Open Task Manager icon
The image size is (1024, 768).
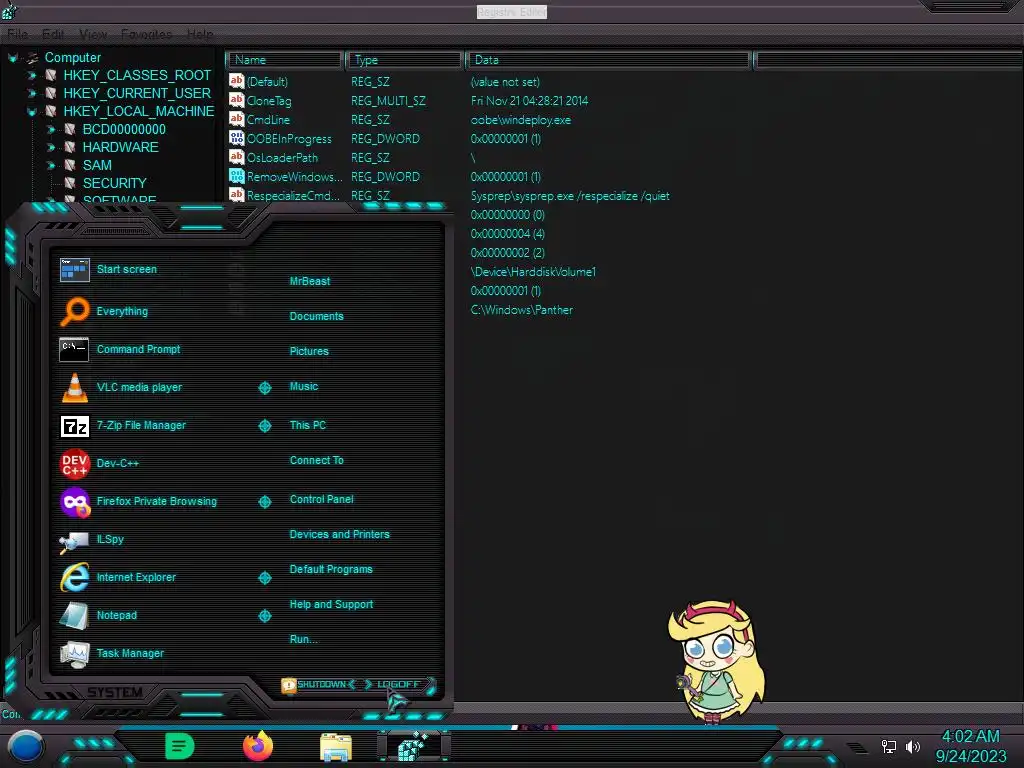[x=74, y=654]
